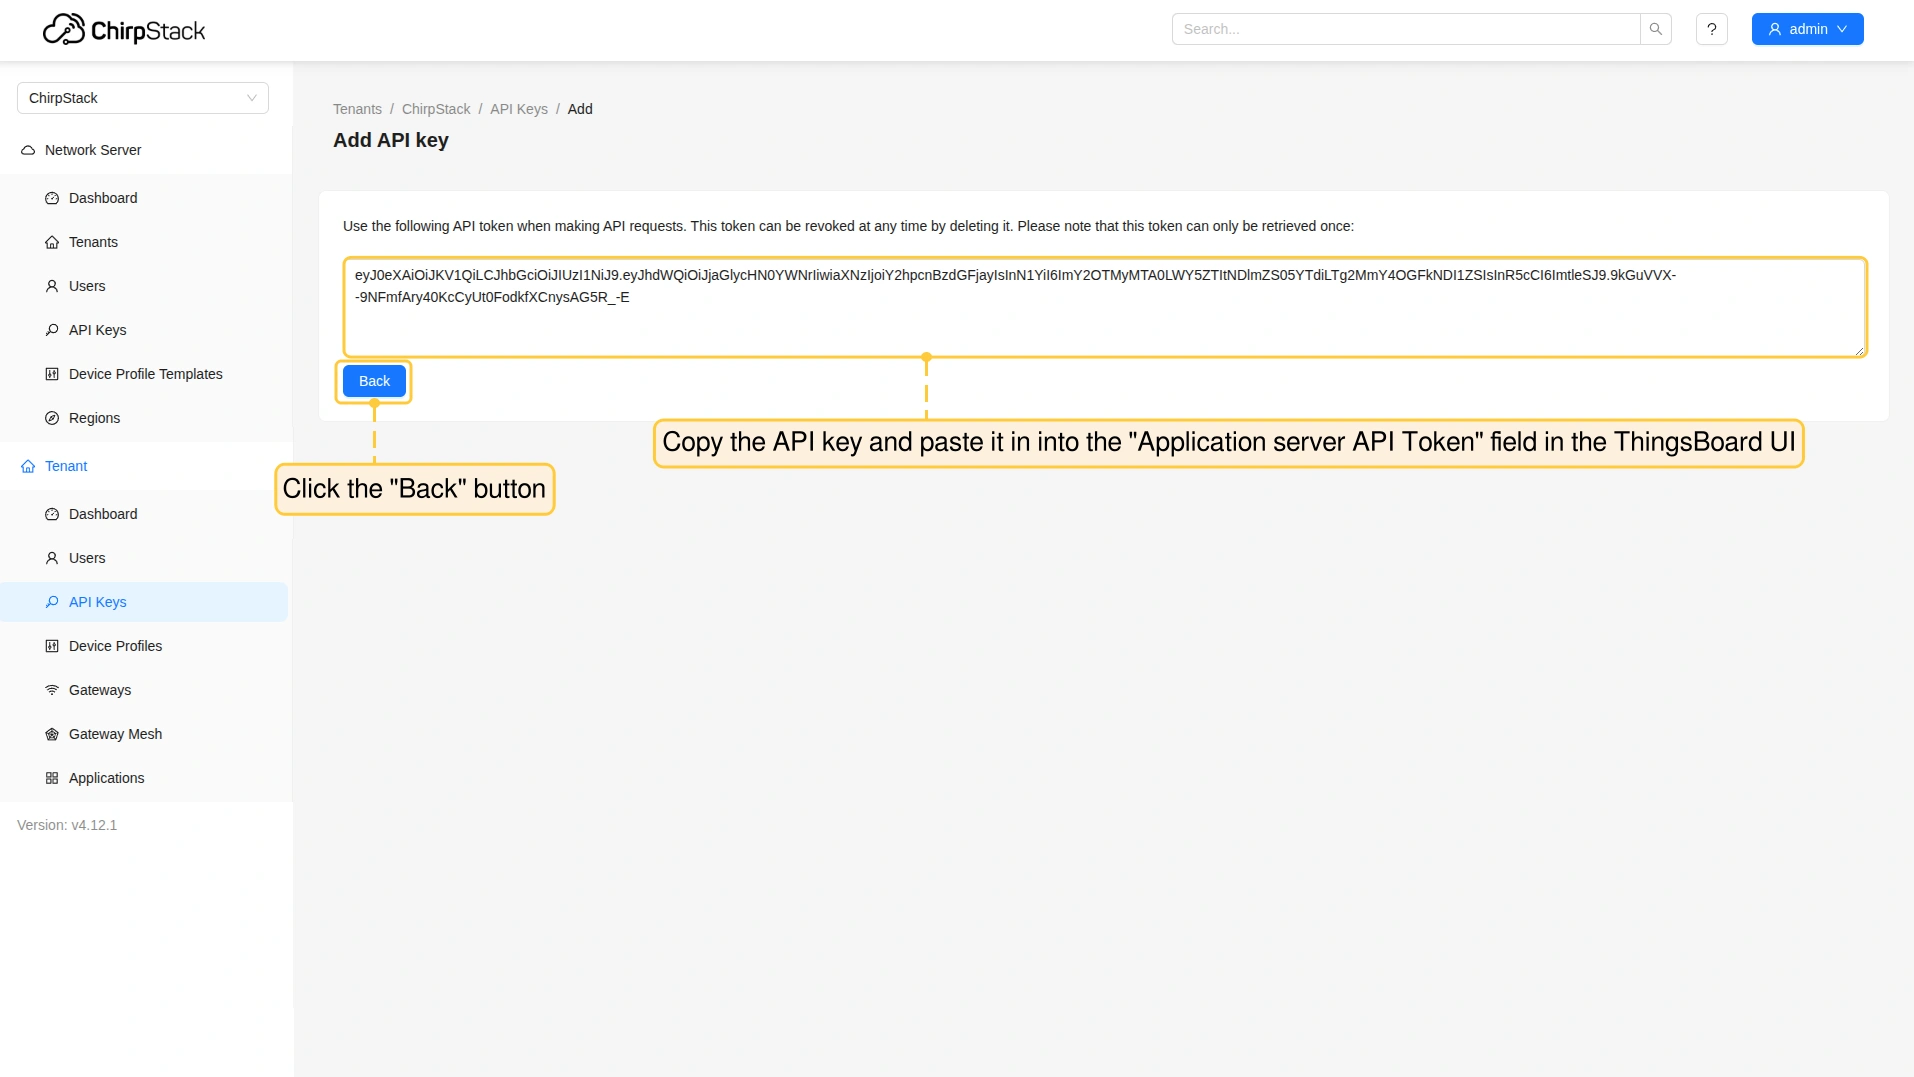Click the Applications grid icon in sidebar
The image size is (1914, 1077).
point(52,778)
